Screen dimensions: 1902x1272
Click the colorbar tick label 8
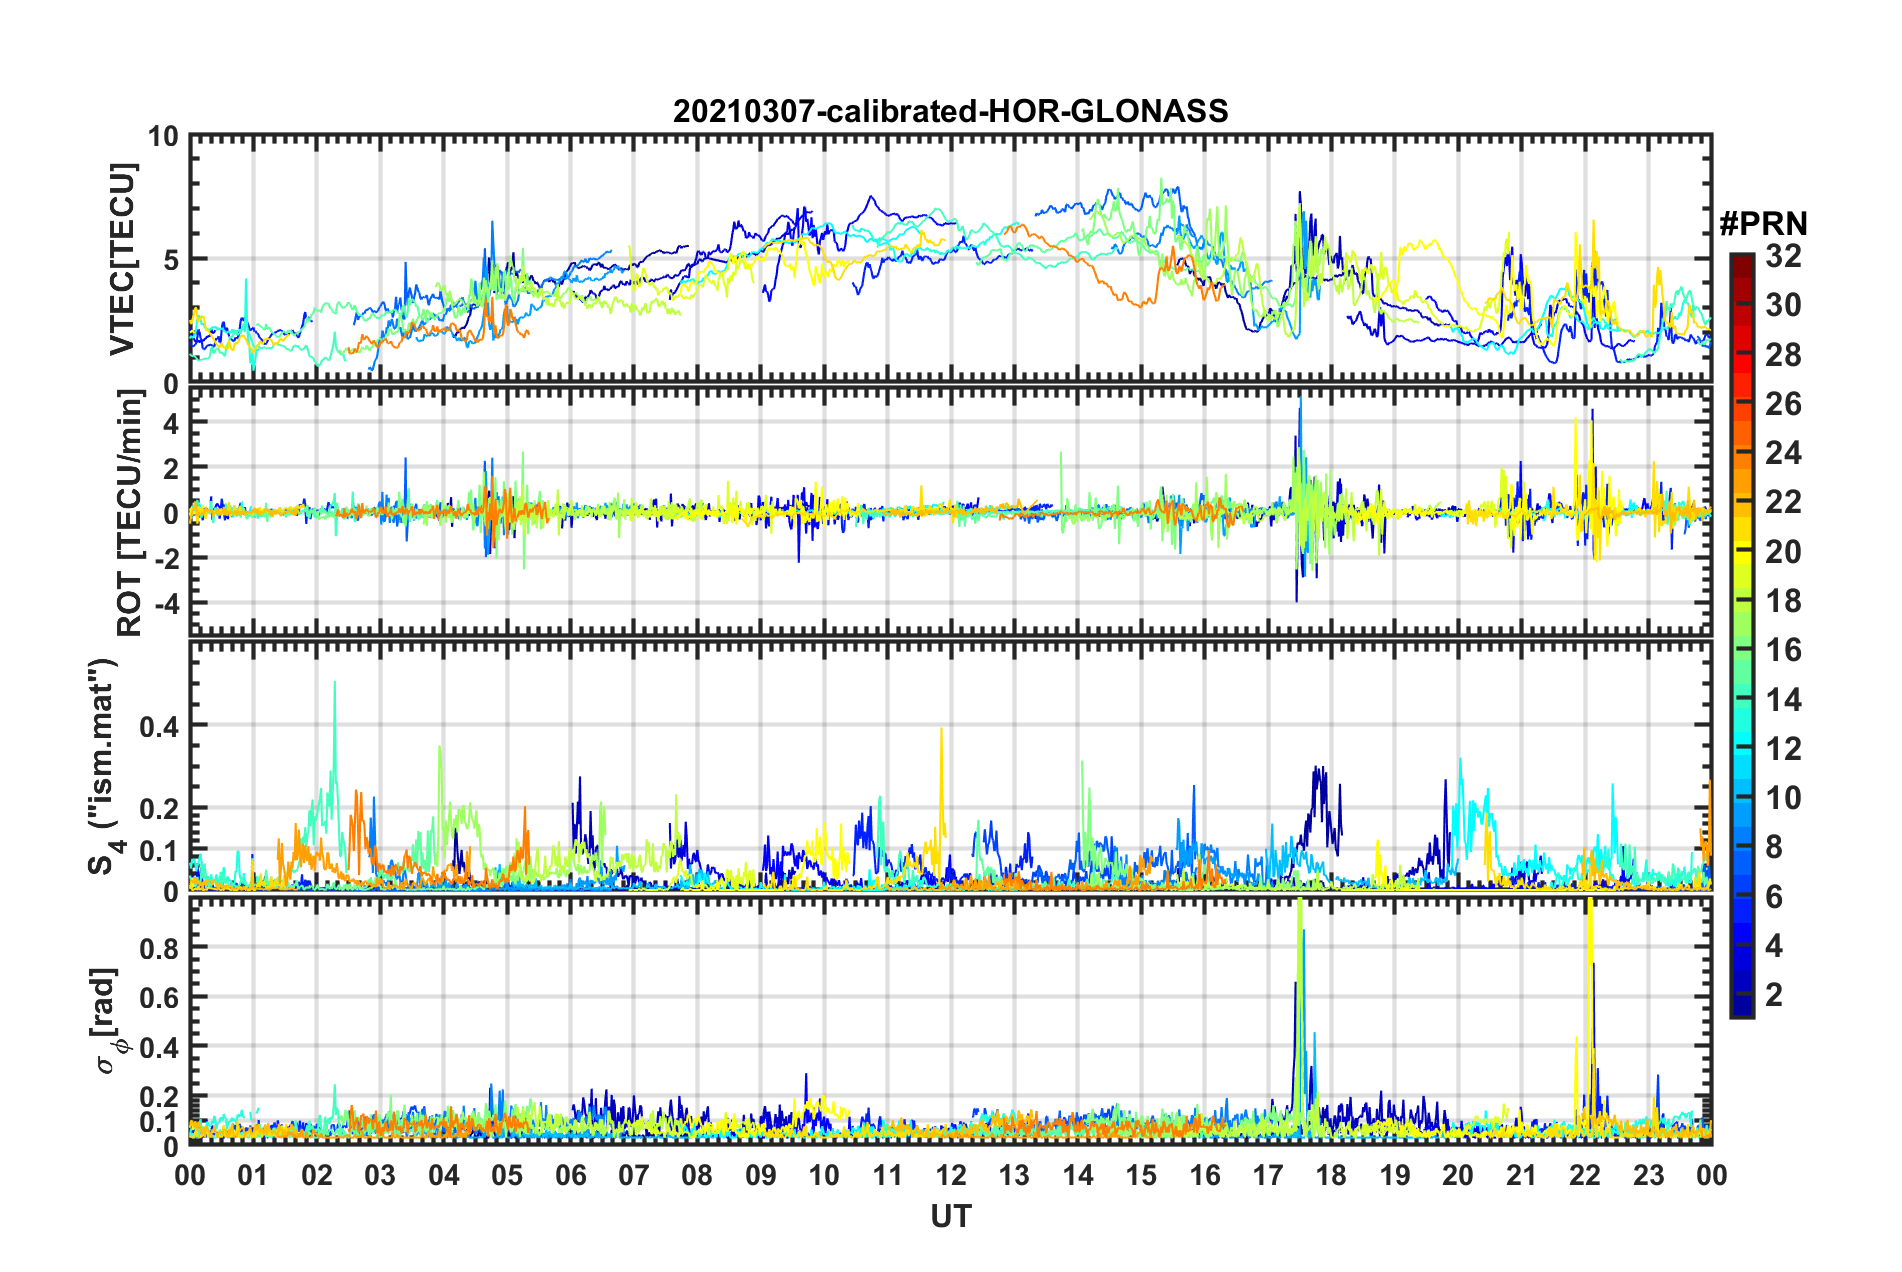pyautogui.click(x=1774, y=847)
